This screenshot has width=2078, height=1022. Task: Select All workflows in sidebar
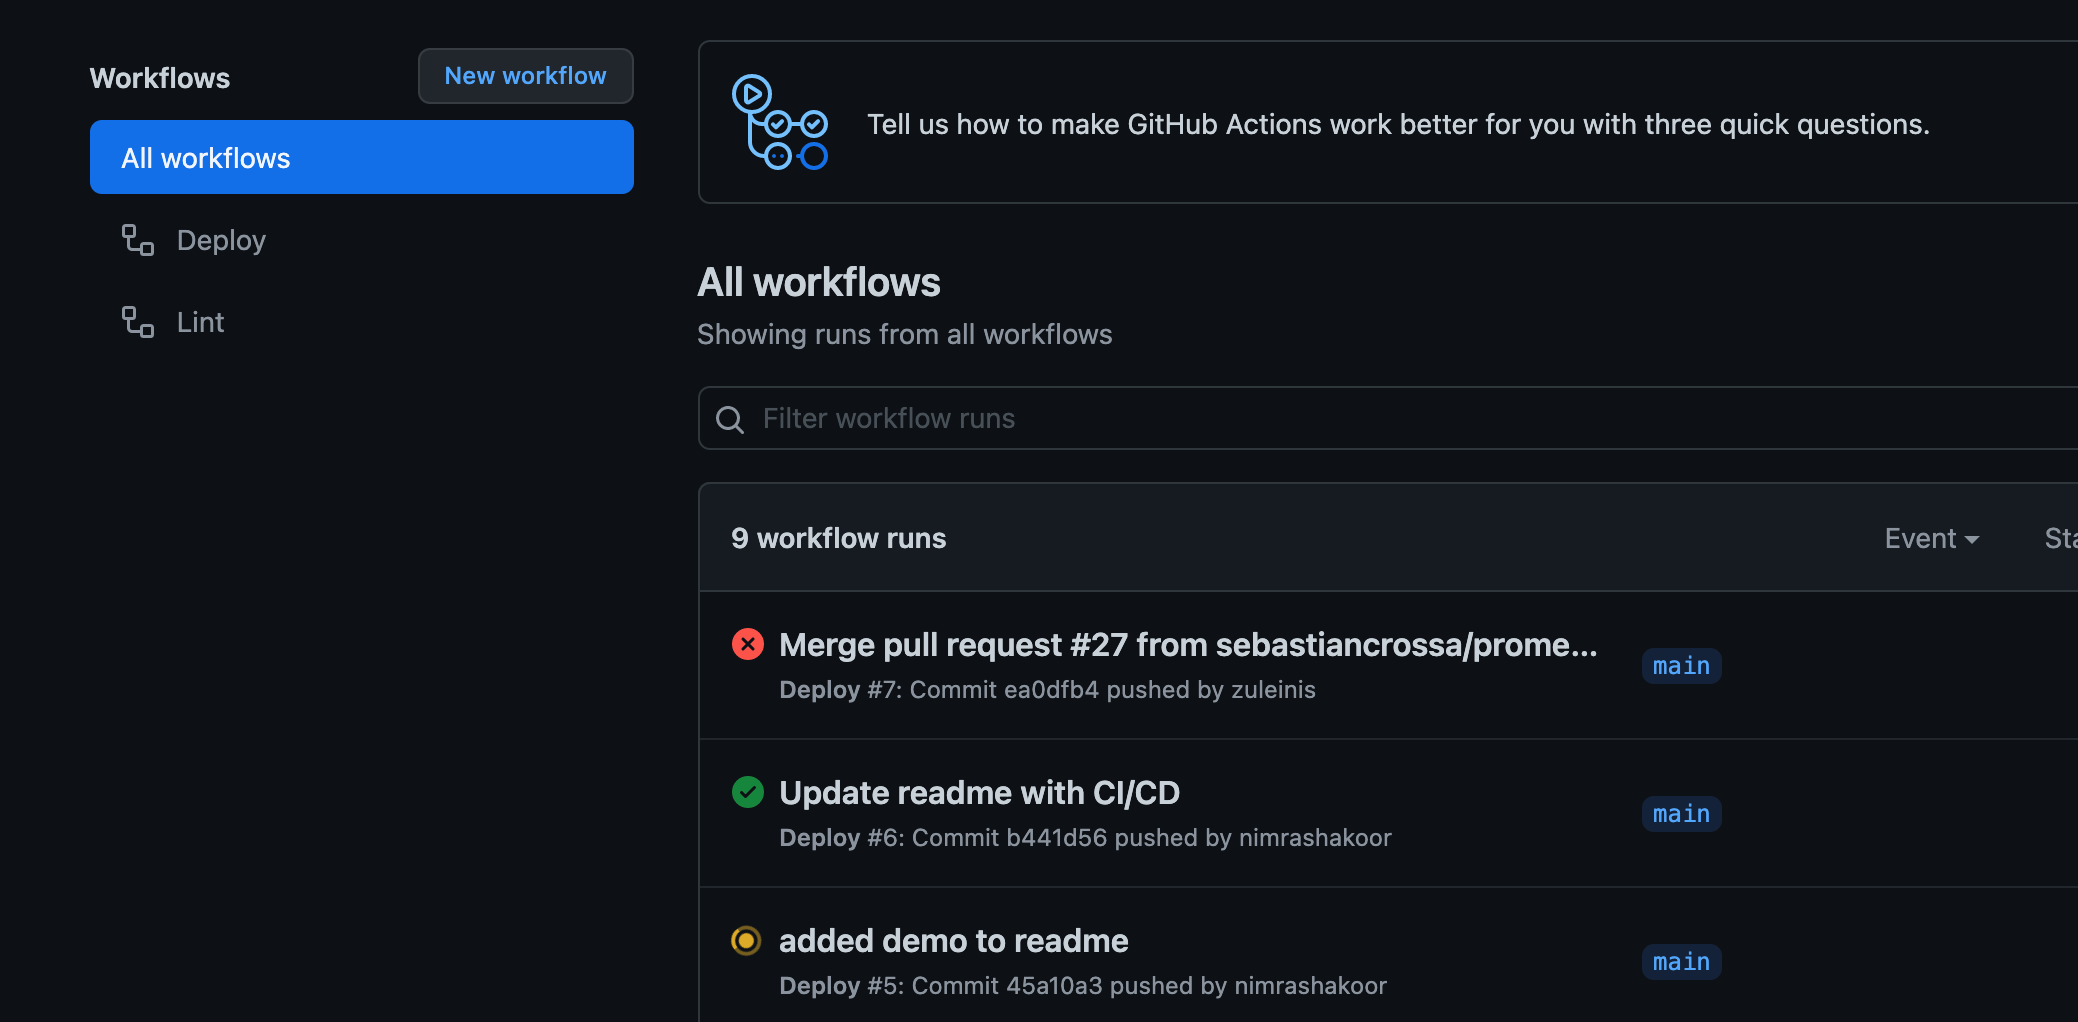(361, 157)
